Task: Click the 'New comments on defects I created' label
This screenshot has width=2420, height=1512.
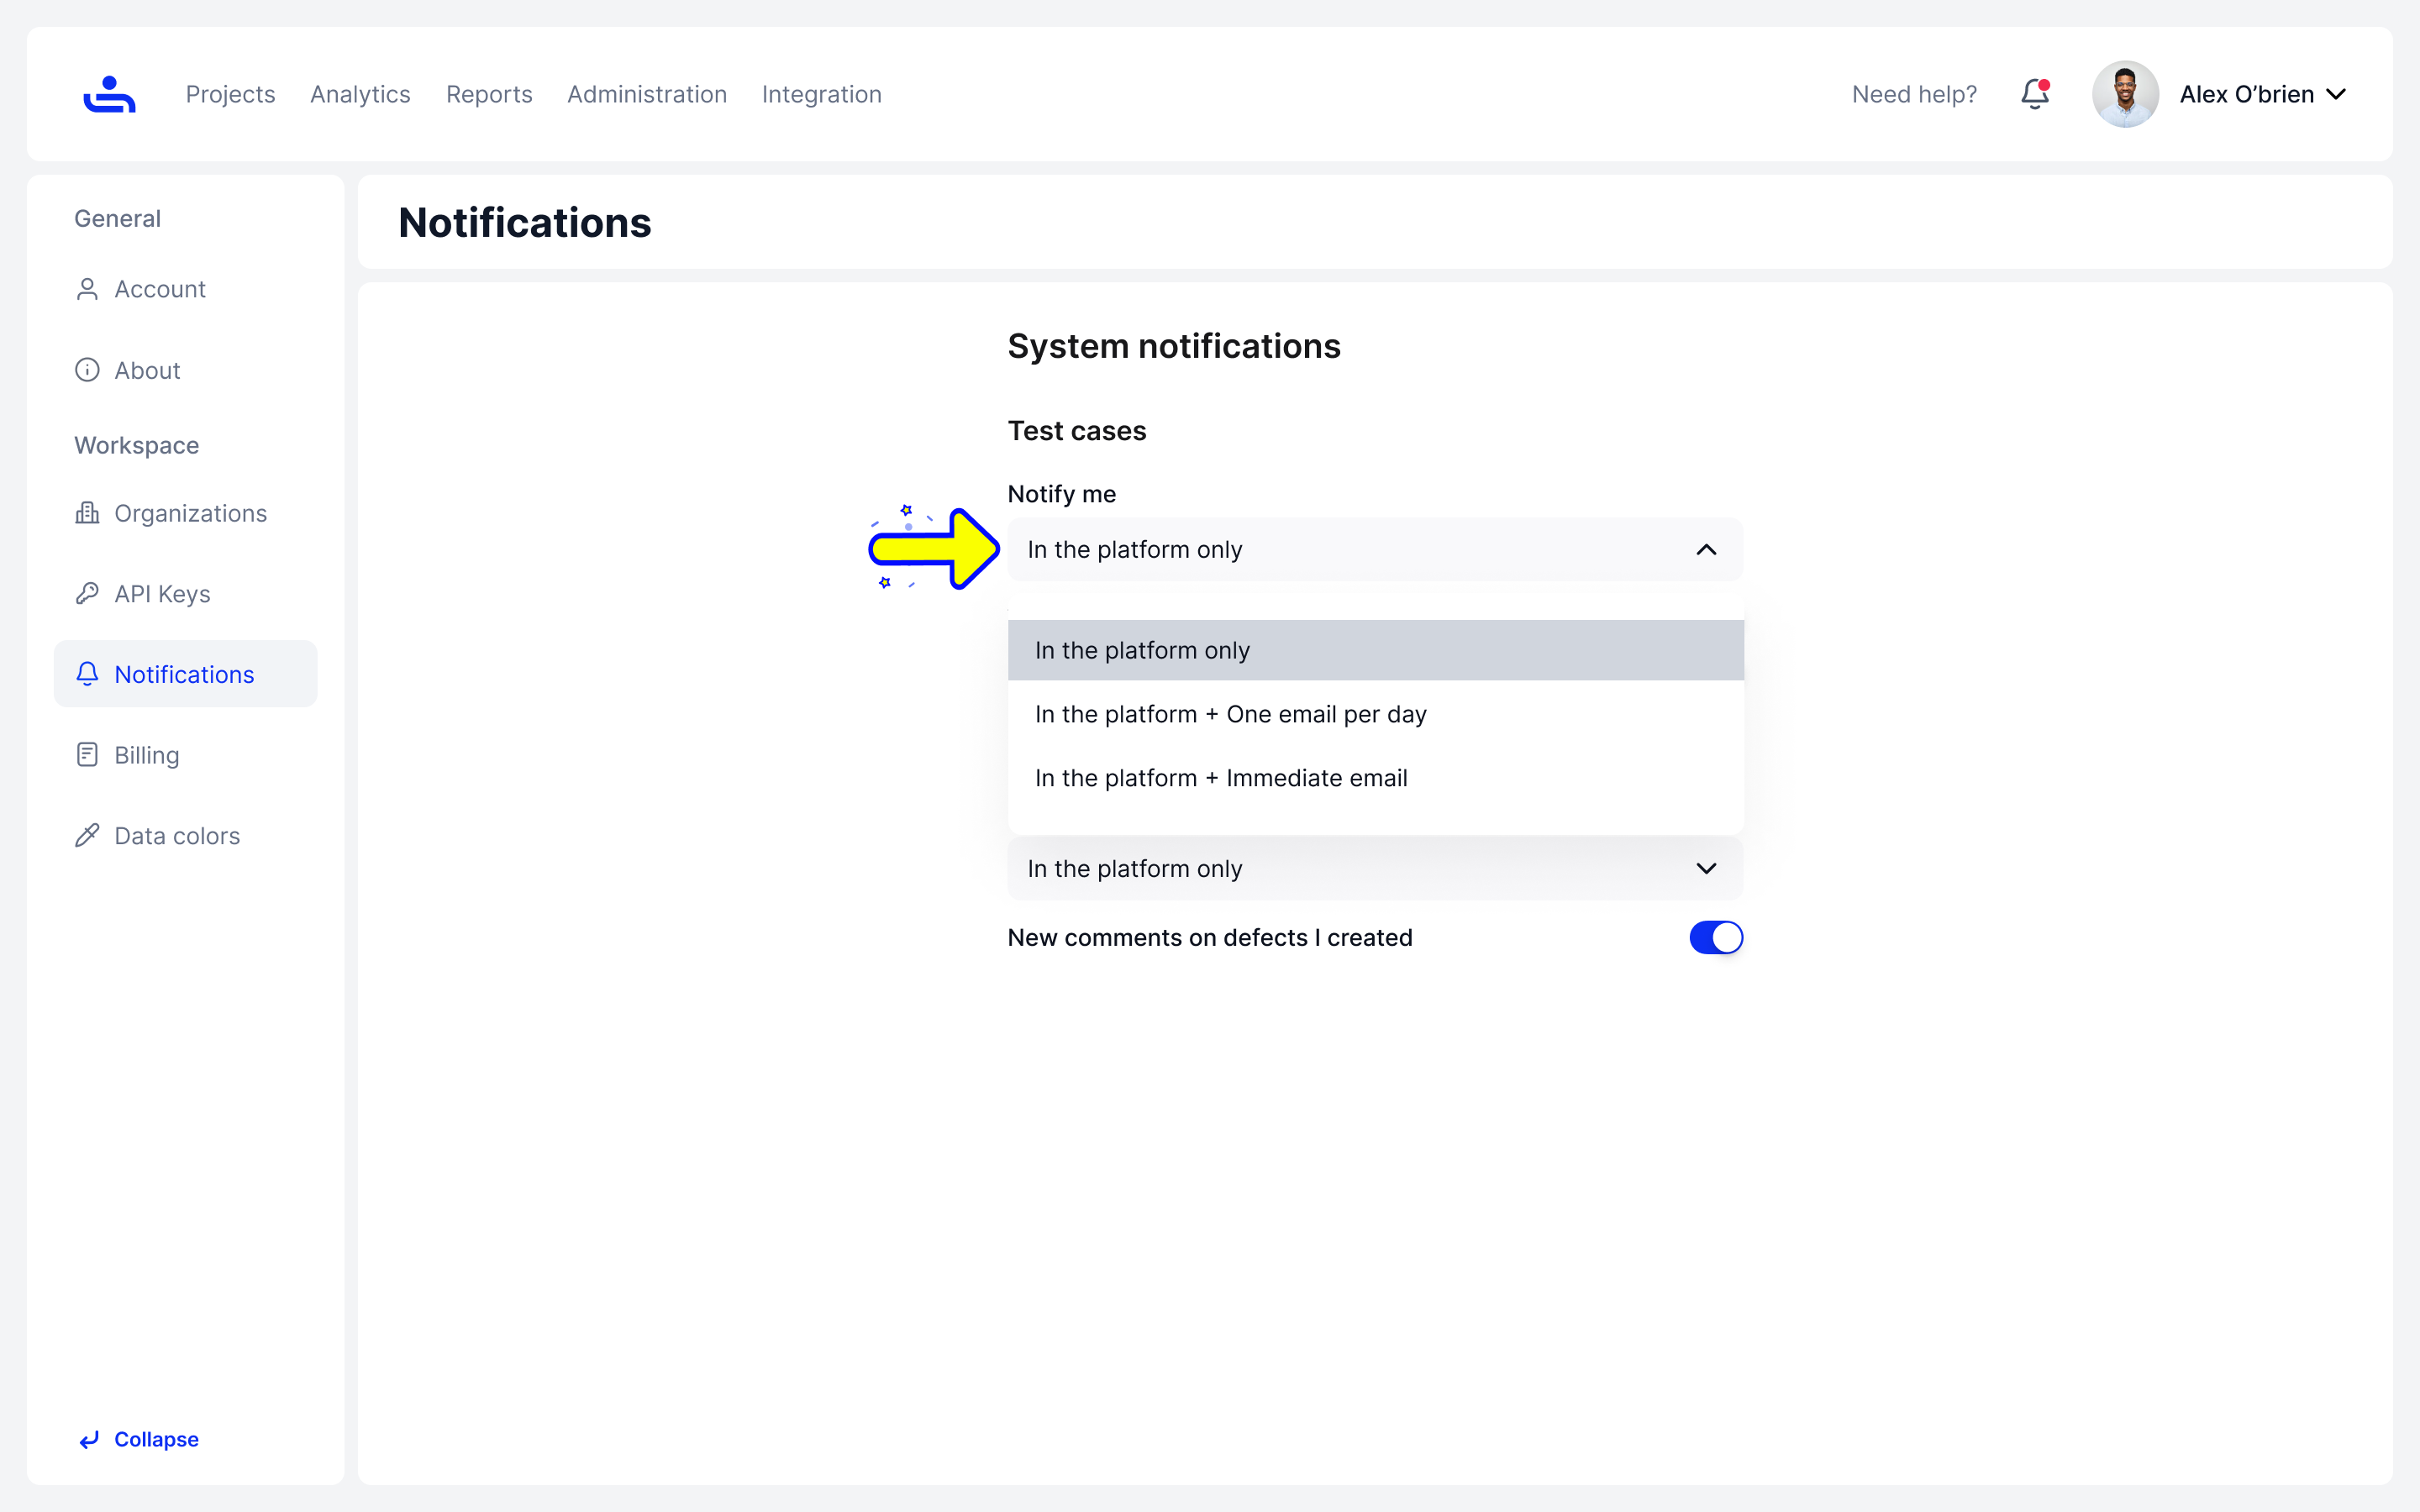Action: pos(1210,938)
